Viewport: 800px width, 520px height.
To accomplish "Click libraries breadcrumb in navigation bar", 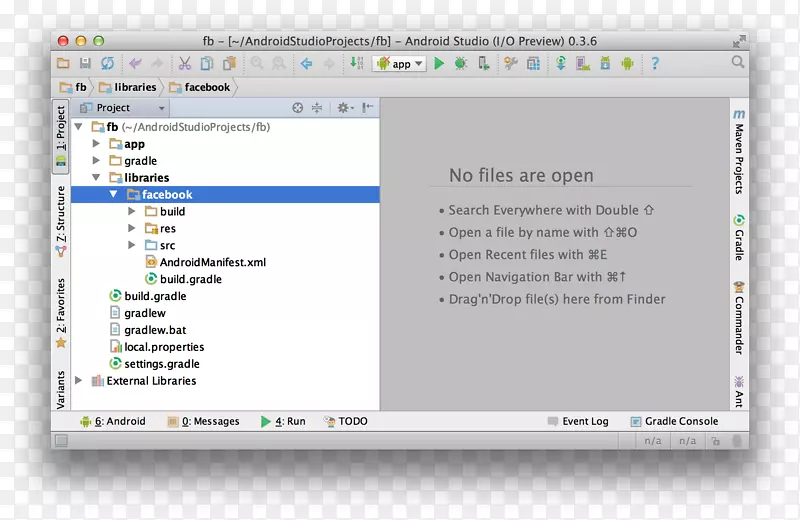I will [x=128, y=87].
